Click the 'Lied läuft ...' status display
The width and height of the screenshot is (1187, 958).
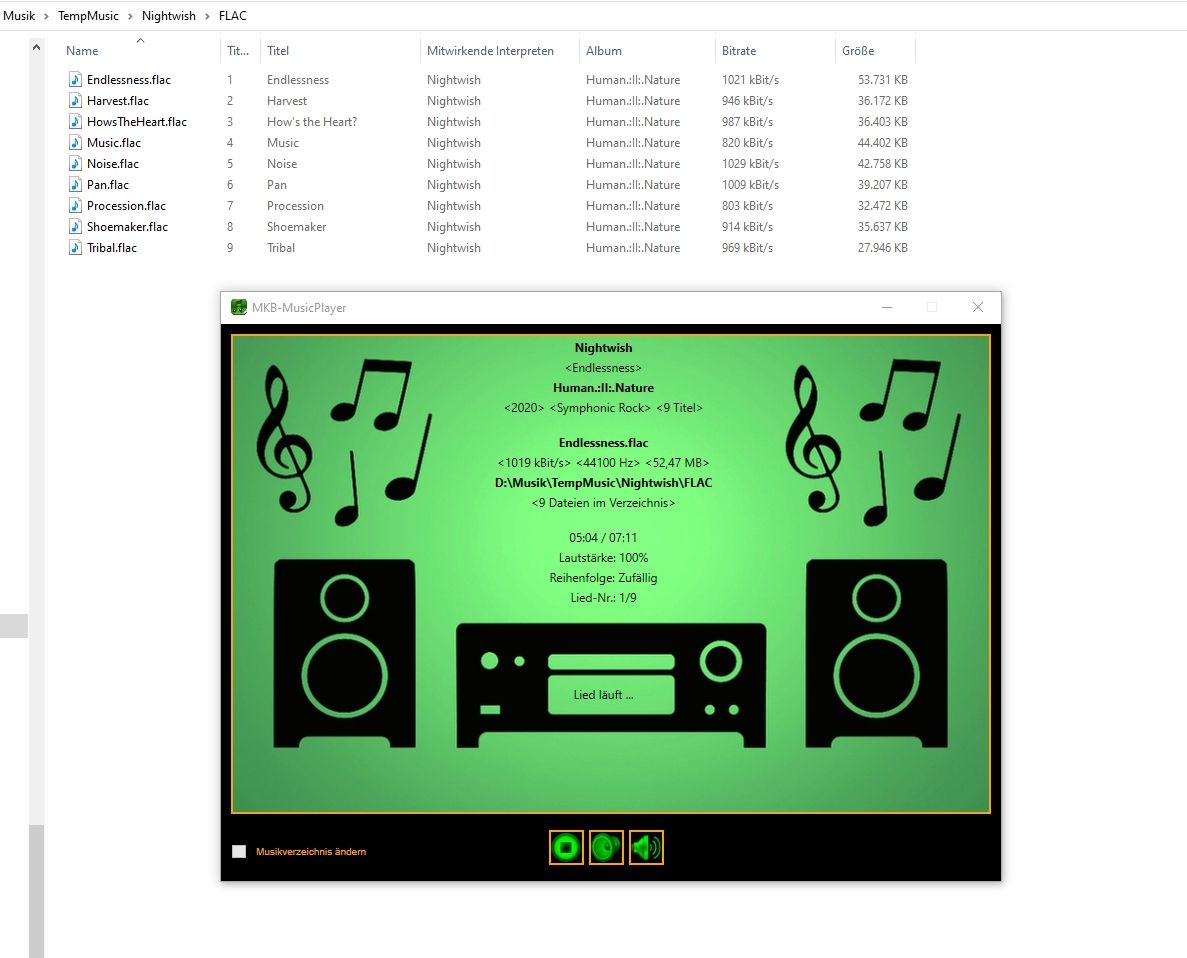coord(611,694)
